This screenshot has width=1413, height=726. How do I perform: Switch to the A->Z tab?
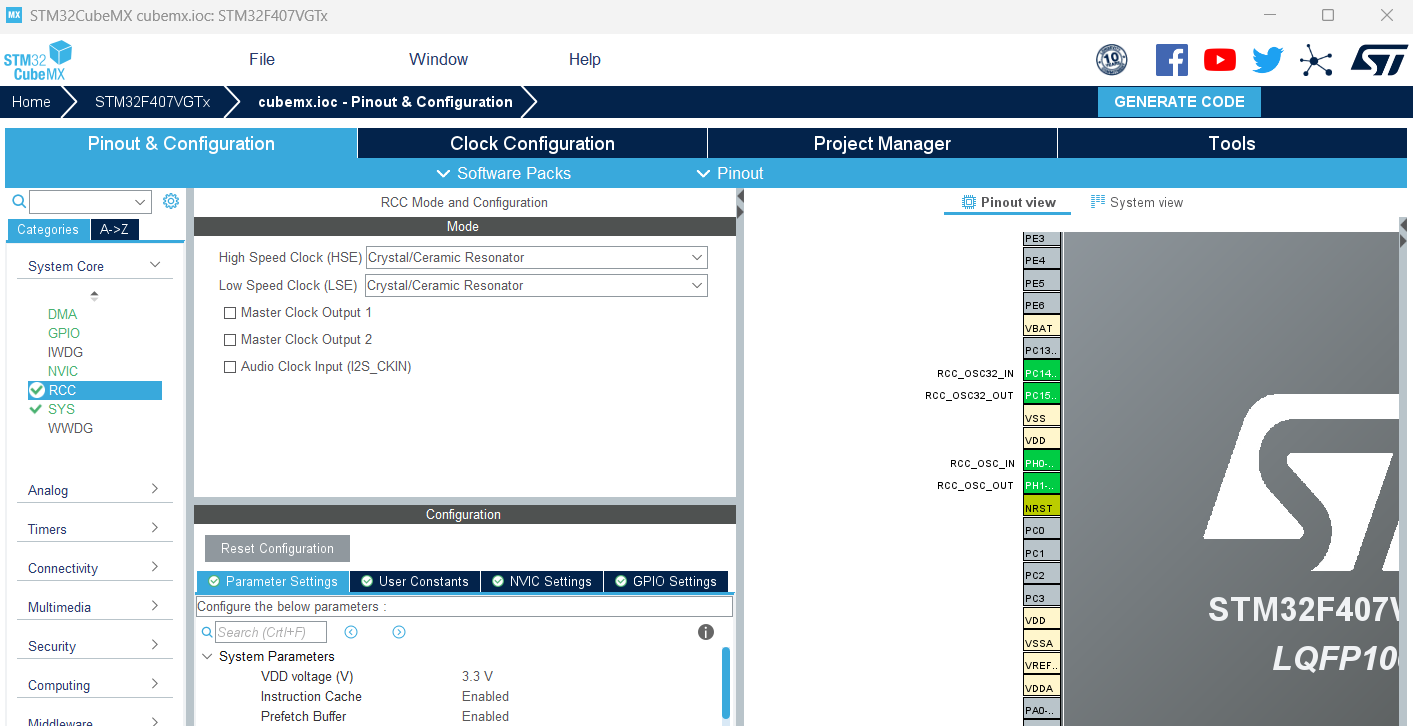(x=115, y=230)
